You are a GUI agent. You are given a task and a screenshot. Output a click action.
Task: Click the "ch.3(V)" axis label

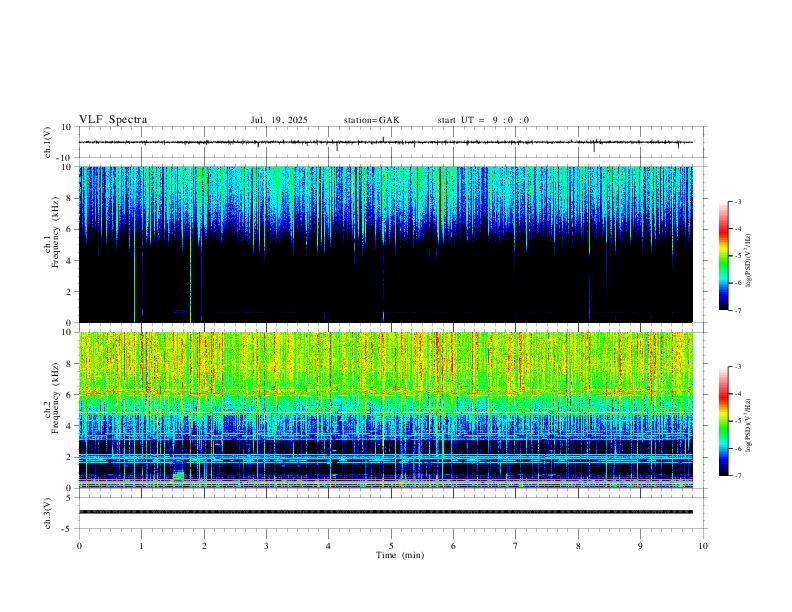point(48,514)
